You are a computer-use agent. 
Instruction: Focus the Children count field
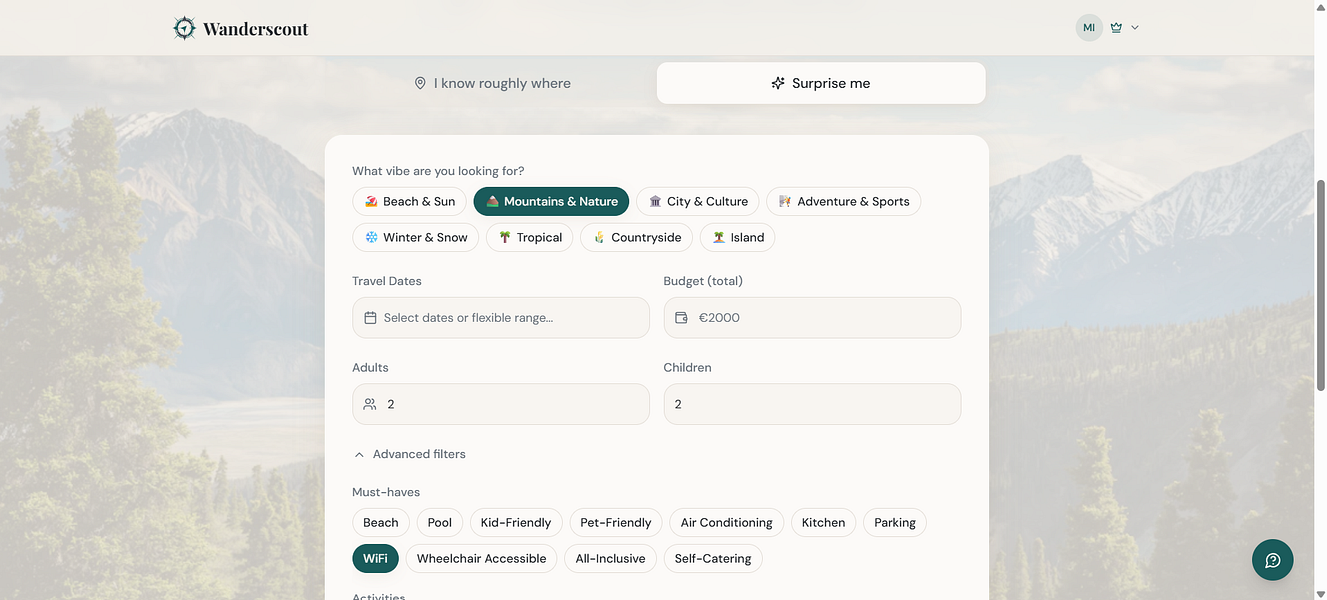coord(812,404)
